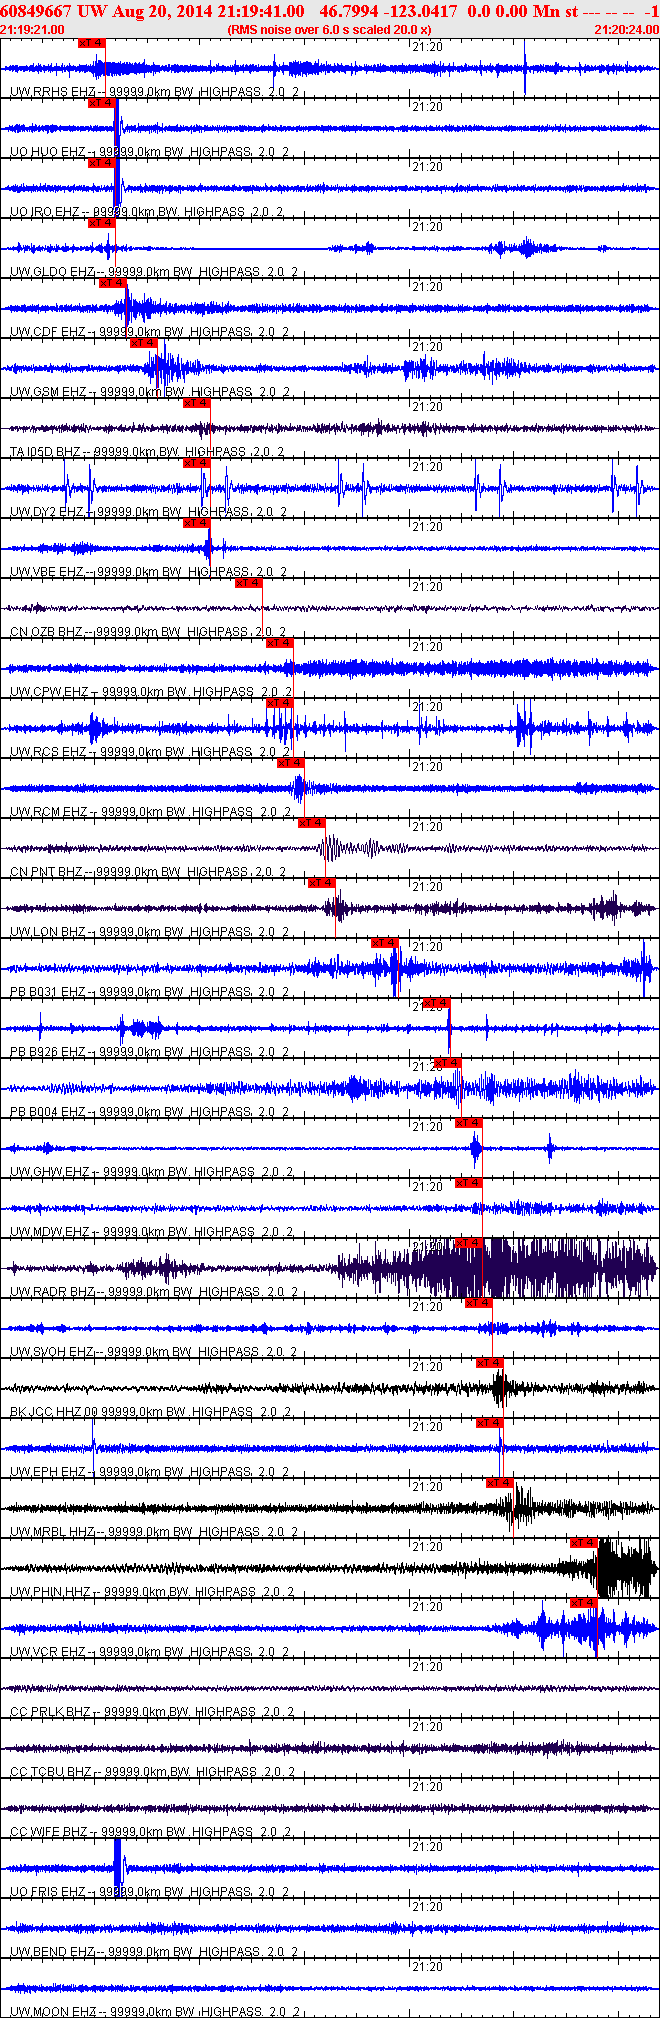
Task: Click the UW.RADR BHZ station label
Action: (52, 1292)
